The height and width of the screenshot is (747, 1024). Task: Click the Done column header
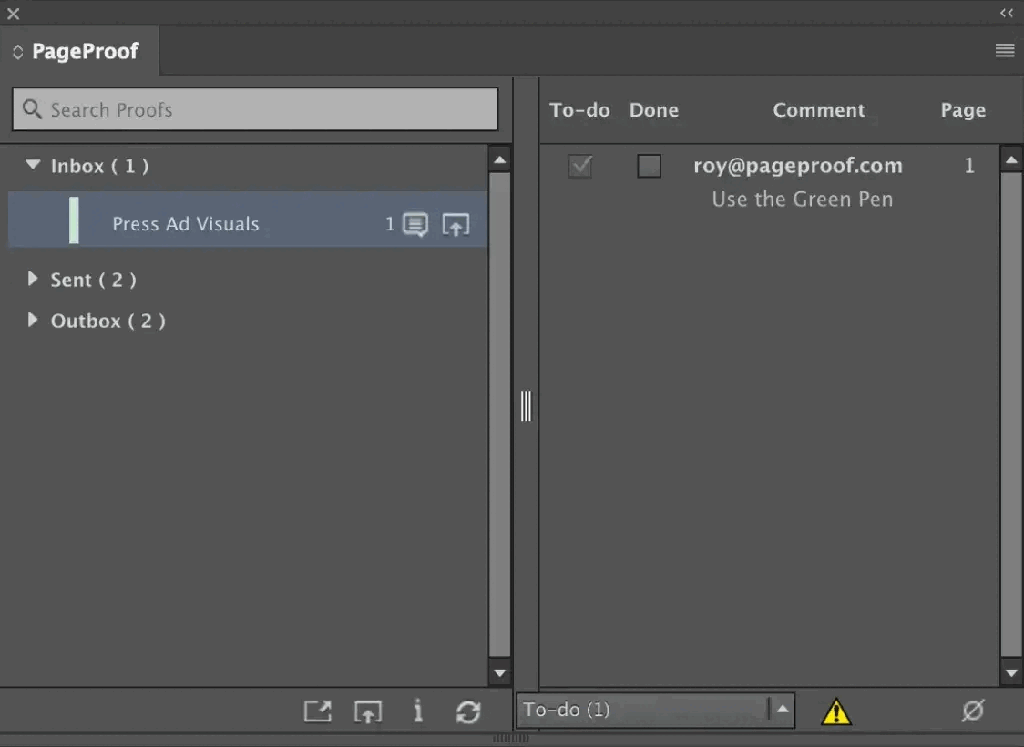point(653,110)
